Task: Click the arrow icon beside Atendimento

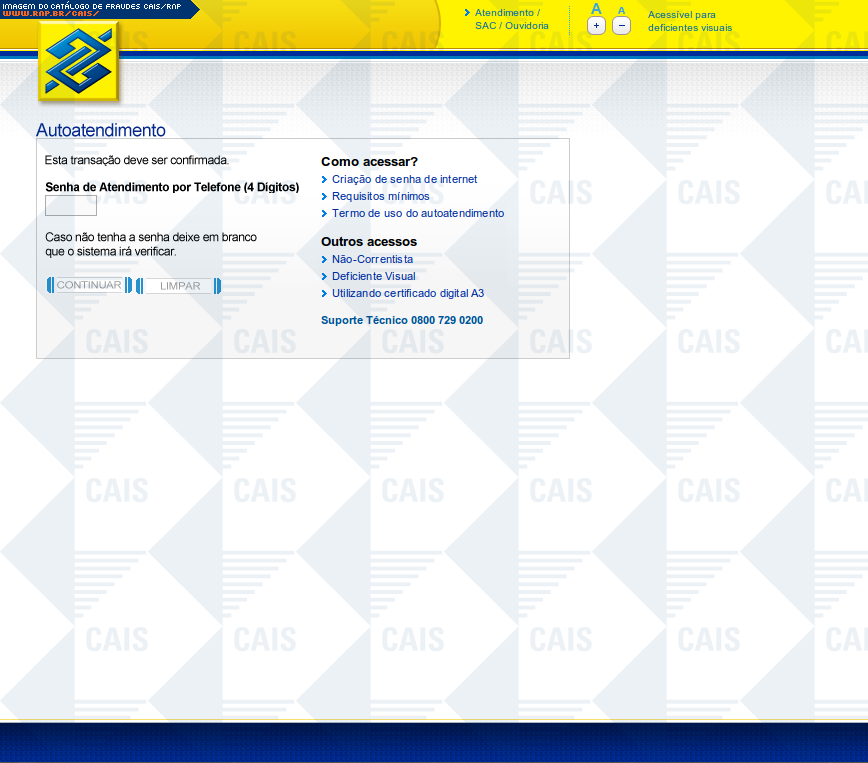Action: click(467, 13)
